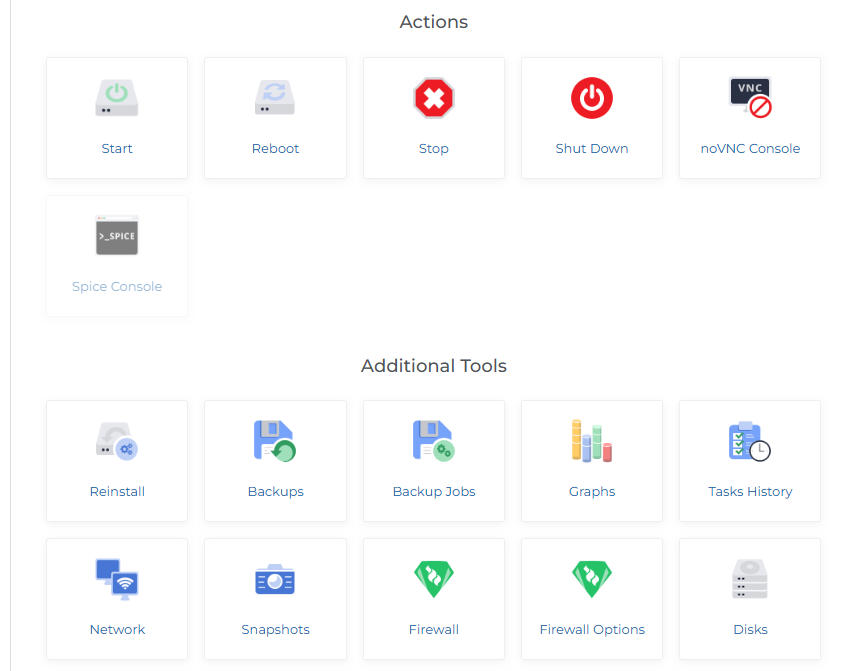This screenshot has width=843, height=671.
Task: Select the Snapshots text label
Action: pos(275,630)
